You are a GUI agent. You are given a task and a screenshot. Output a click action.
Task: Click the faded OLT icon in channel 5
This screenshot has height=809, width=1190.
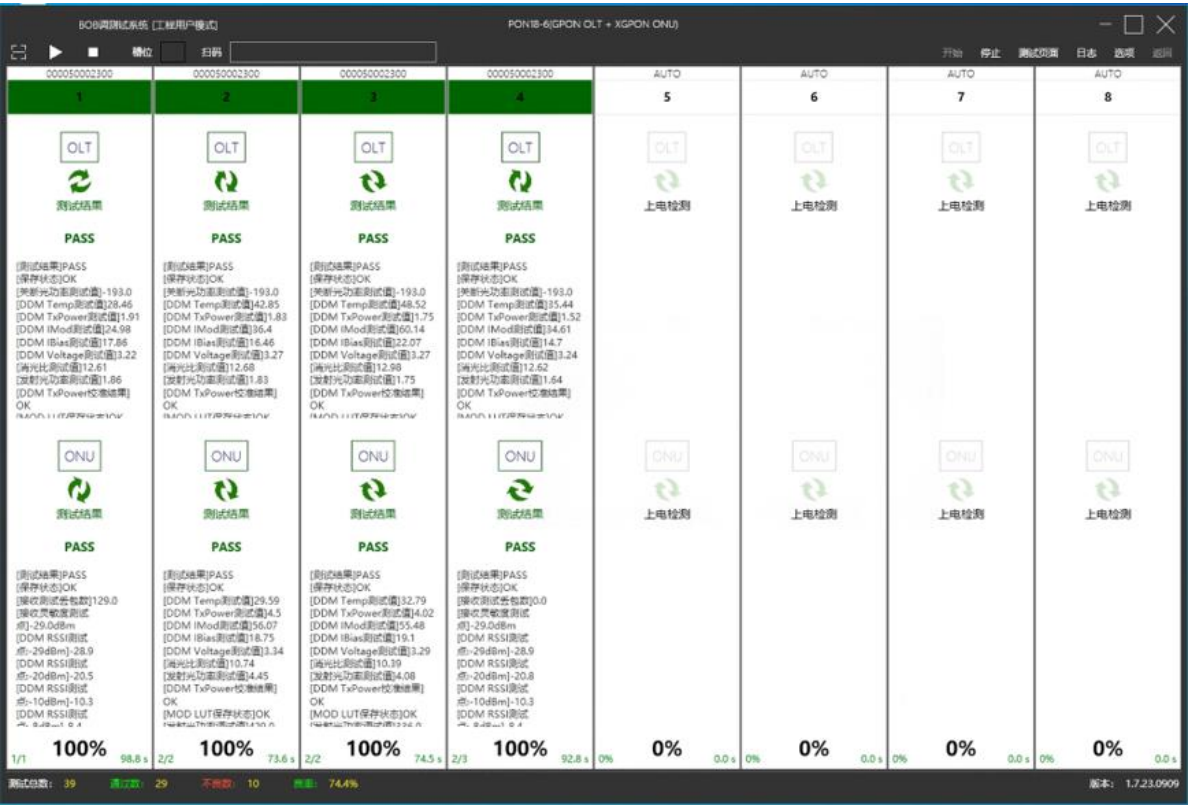point(667,147)
